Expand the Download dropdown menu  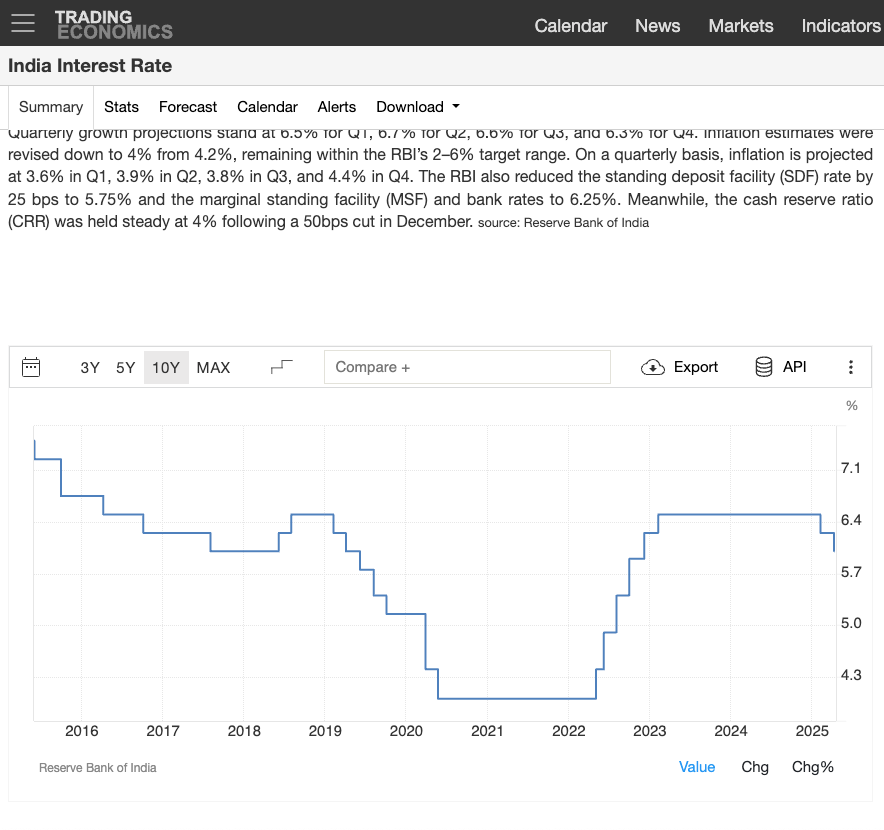pyautogui.click(x=418, y=107)
